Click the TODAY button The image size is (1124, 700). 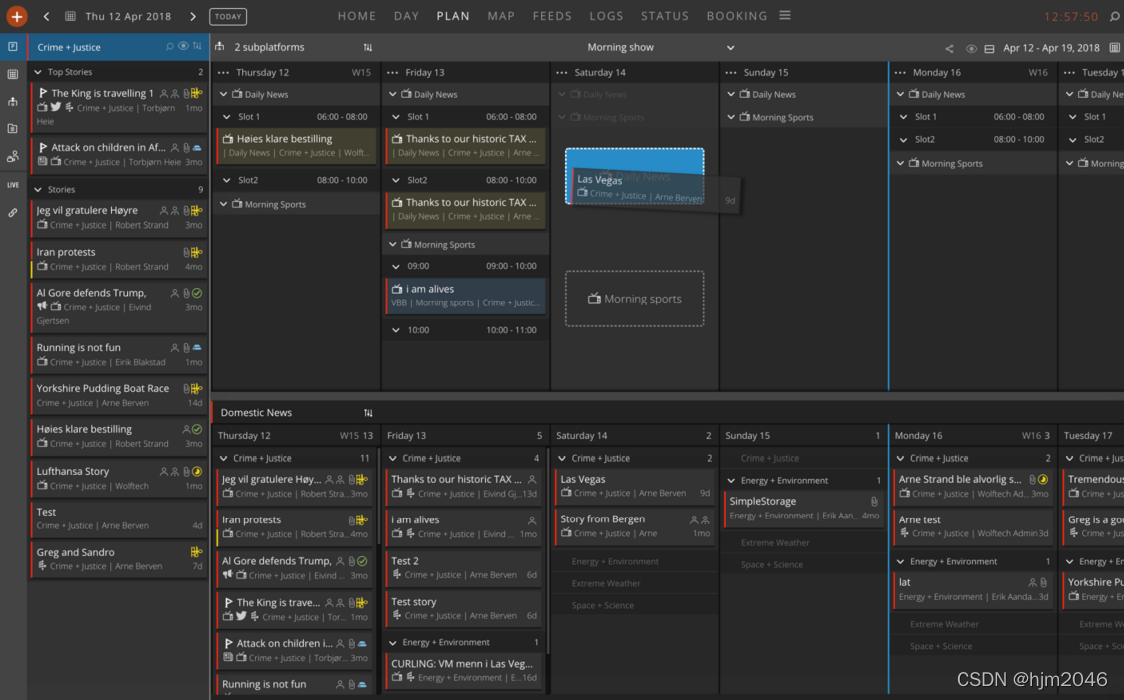click(x=228, y=16)
